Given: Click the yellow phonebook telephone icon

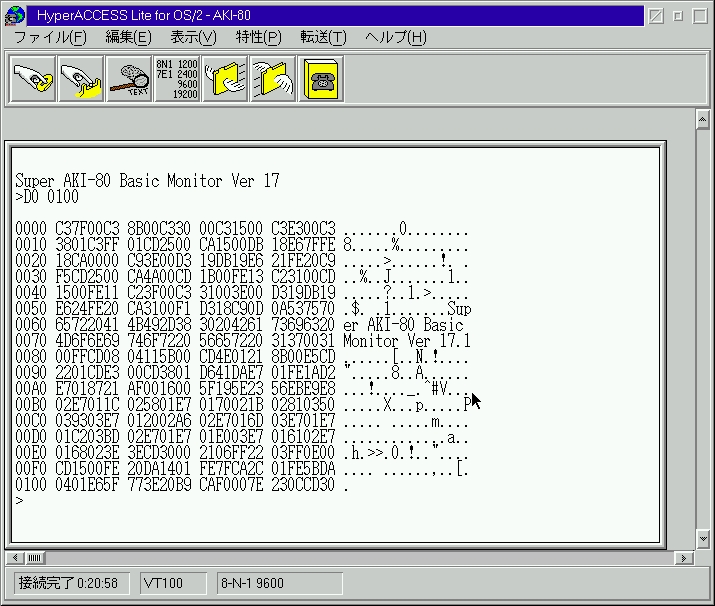Looking at the screenshot, I should [321, 79].
